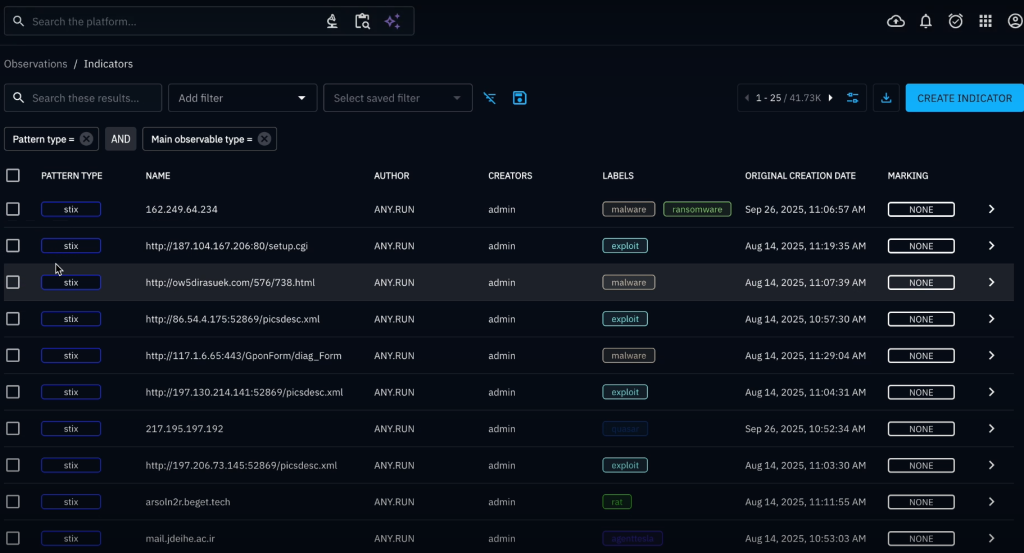This screenshot has width=1024, height=553.
Task: Open the cloud import icon
Action: pos(896,22)
